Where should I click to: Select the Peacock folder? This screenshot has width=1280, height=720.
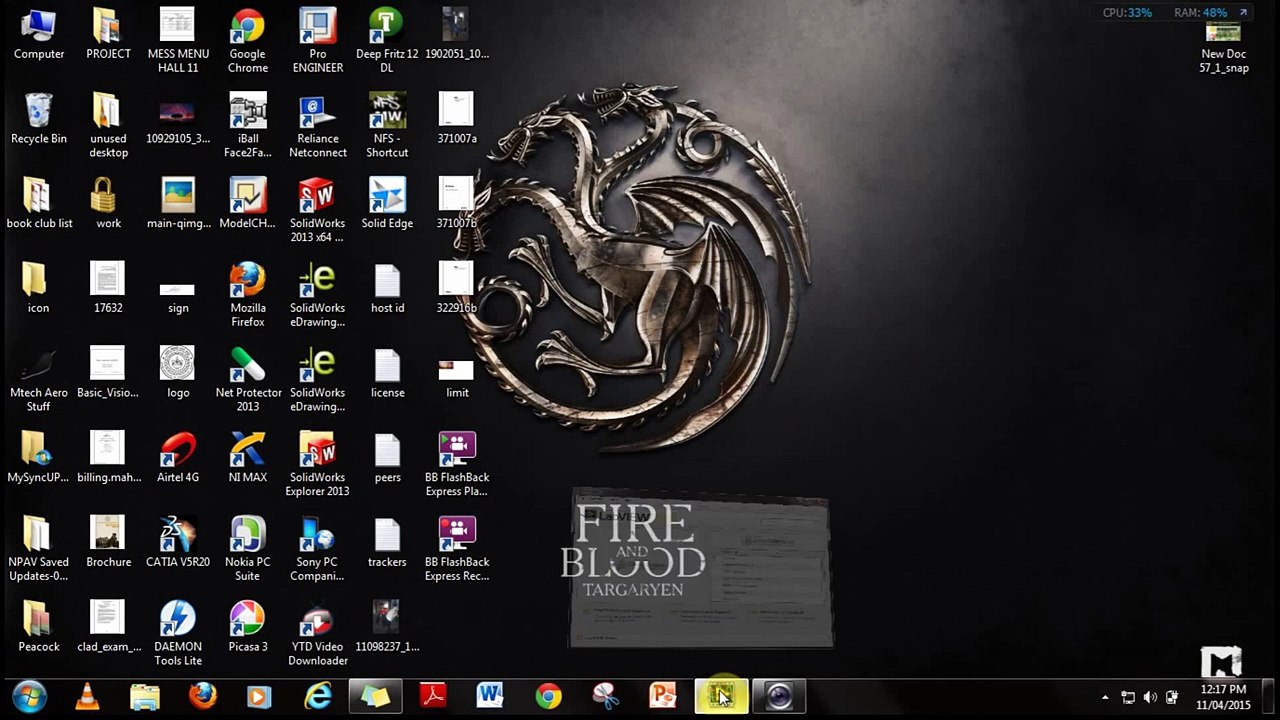point(39,627)
